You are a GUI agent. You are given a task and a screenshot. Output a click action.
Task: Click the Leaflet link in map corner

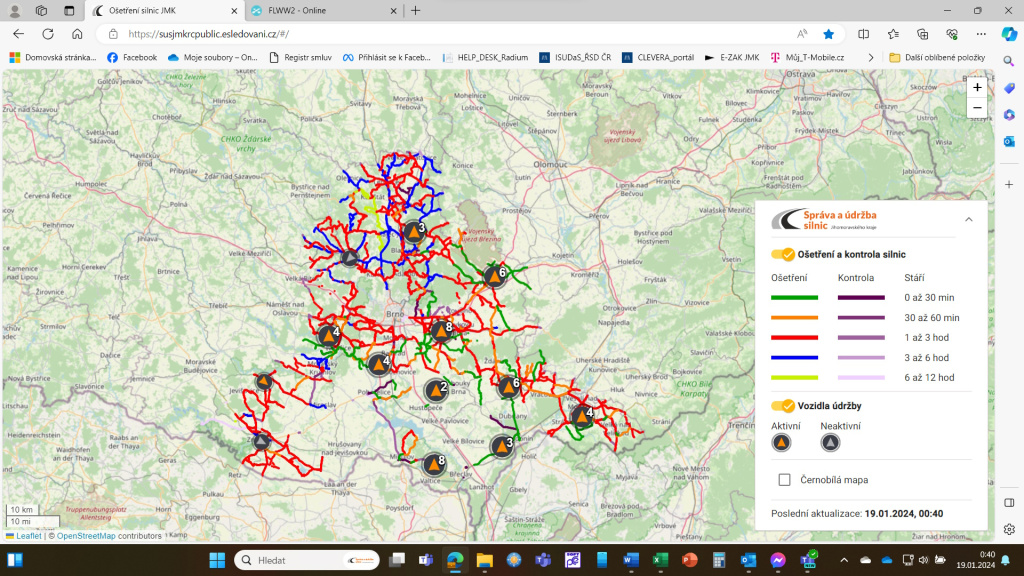point(27,536)
